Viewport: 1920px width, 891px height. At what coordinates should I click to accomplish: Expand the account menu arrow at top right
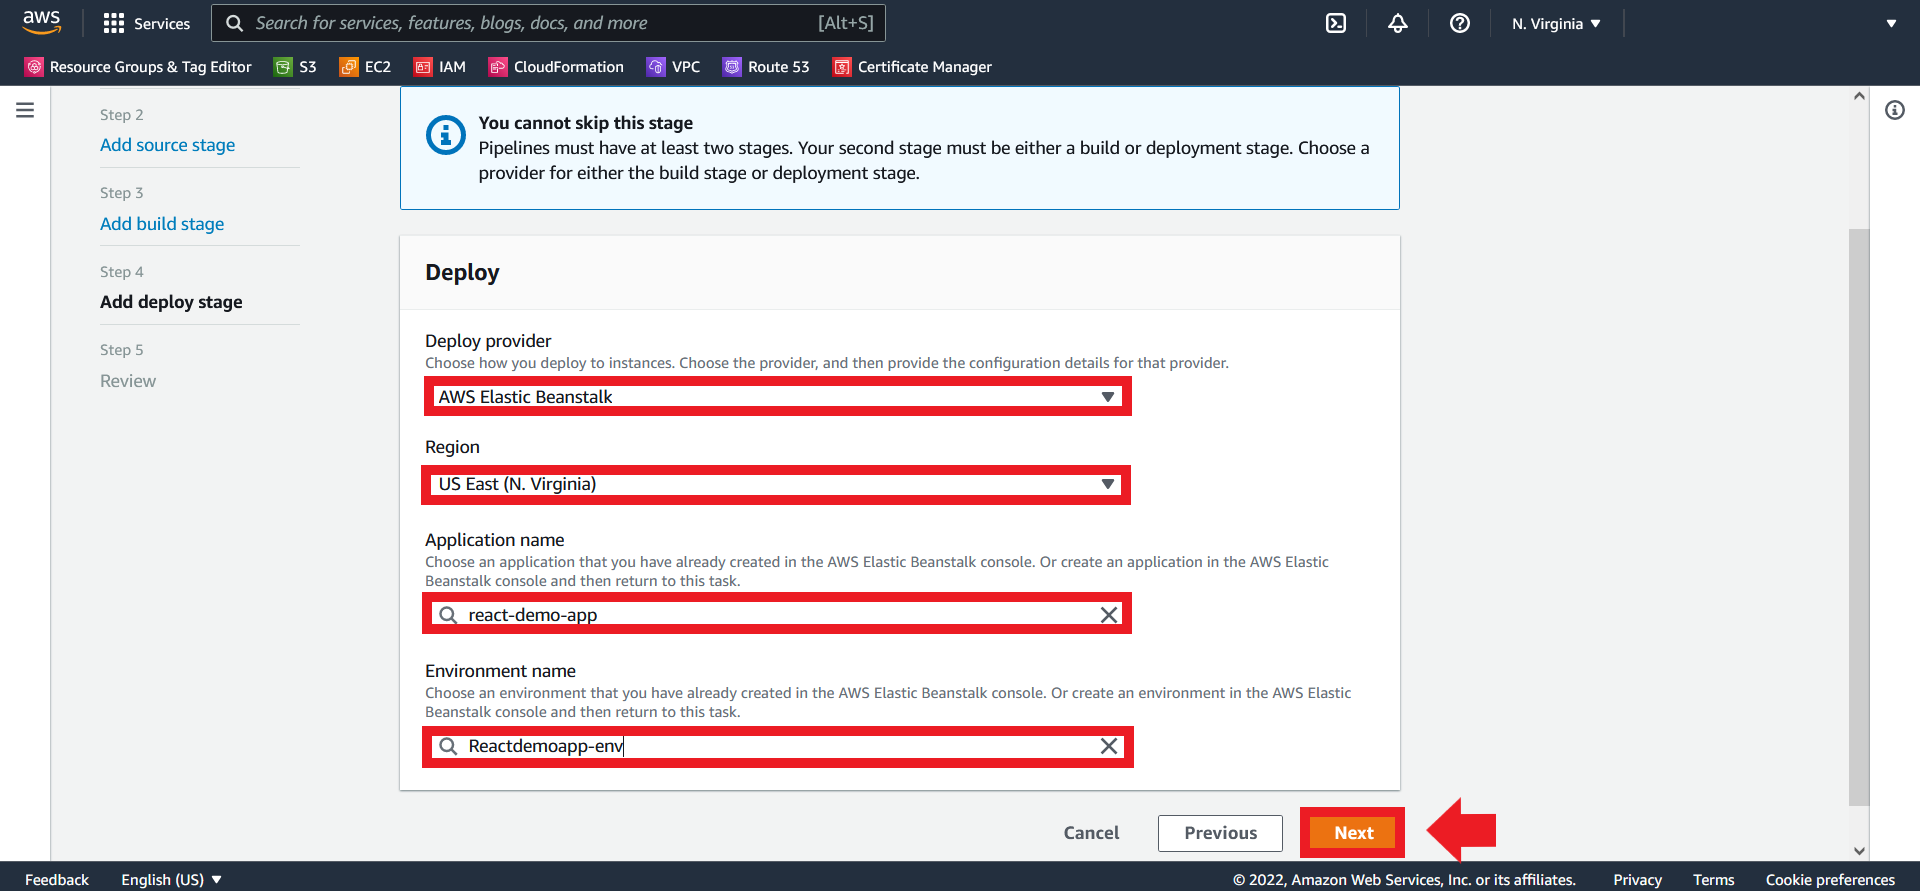[x=1891, y=23]
